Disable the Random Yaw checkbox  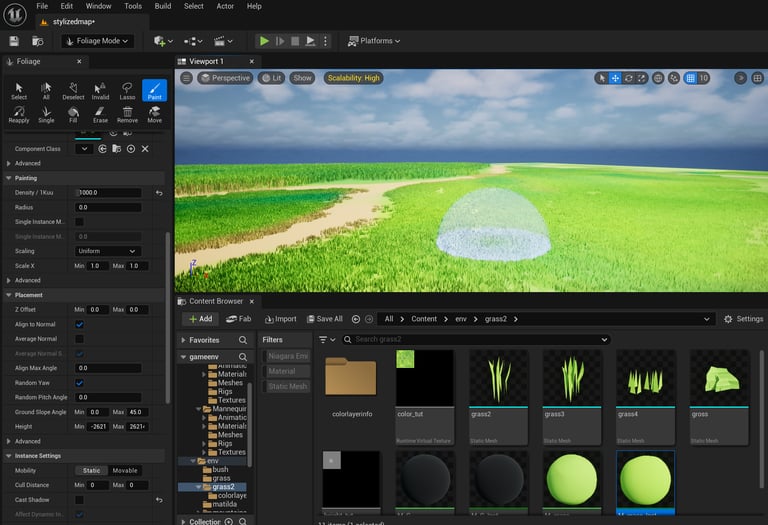point(80,382)
